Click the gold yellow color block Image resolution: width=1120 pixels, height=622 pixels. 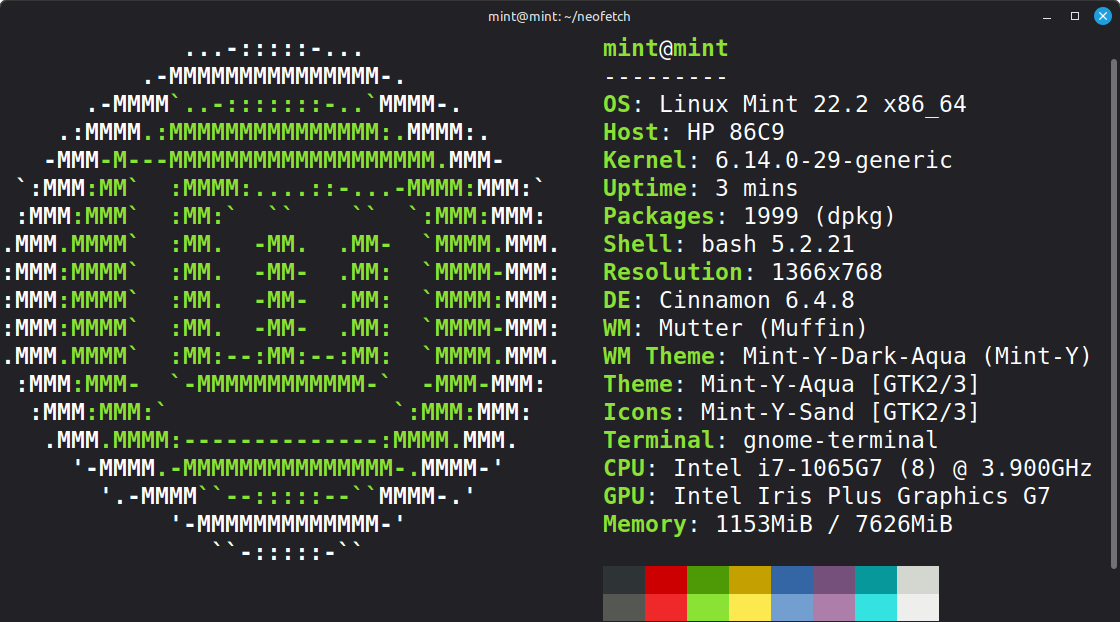[x=750, y=580]
